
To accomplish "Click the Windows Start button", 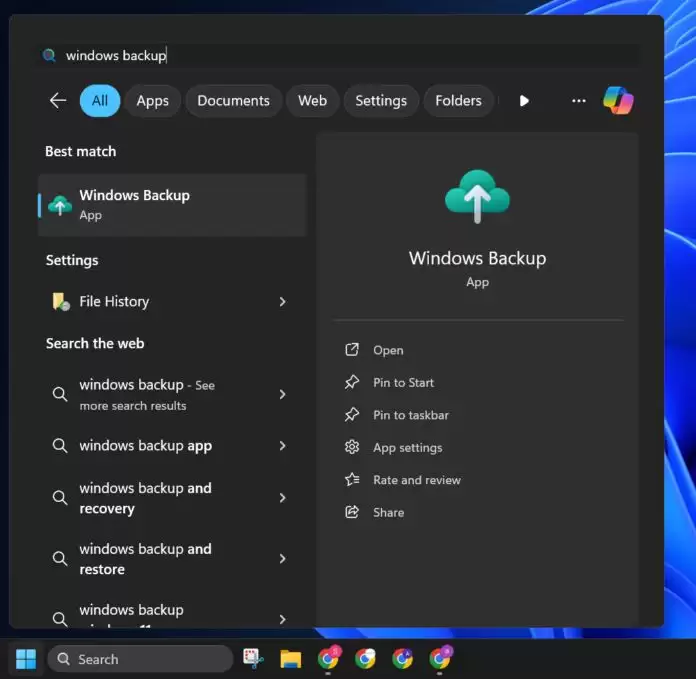I will pyautogui.click(x=26, y=659).
